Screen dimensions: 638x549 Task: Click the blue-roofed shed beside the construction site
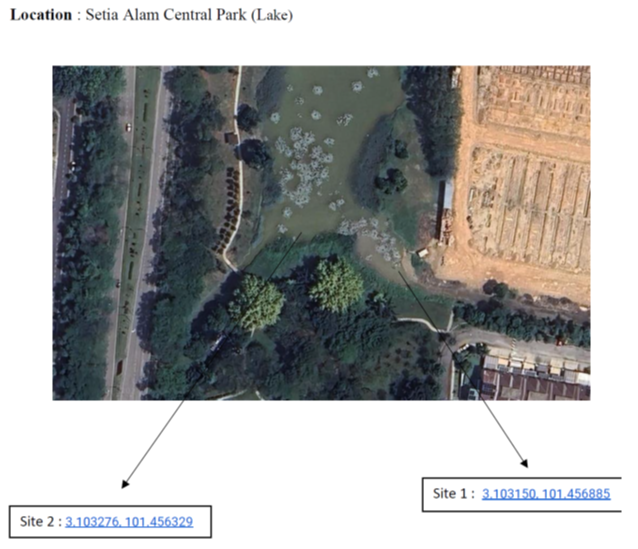point(448,195)
